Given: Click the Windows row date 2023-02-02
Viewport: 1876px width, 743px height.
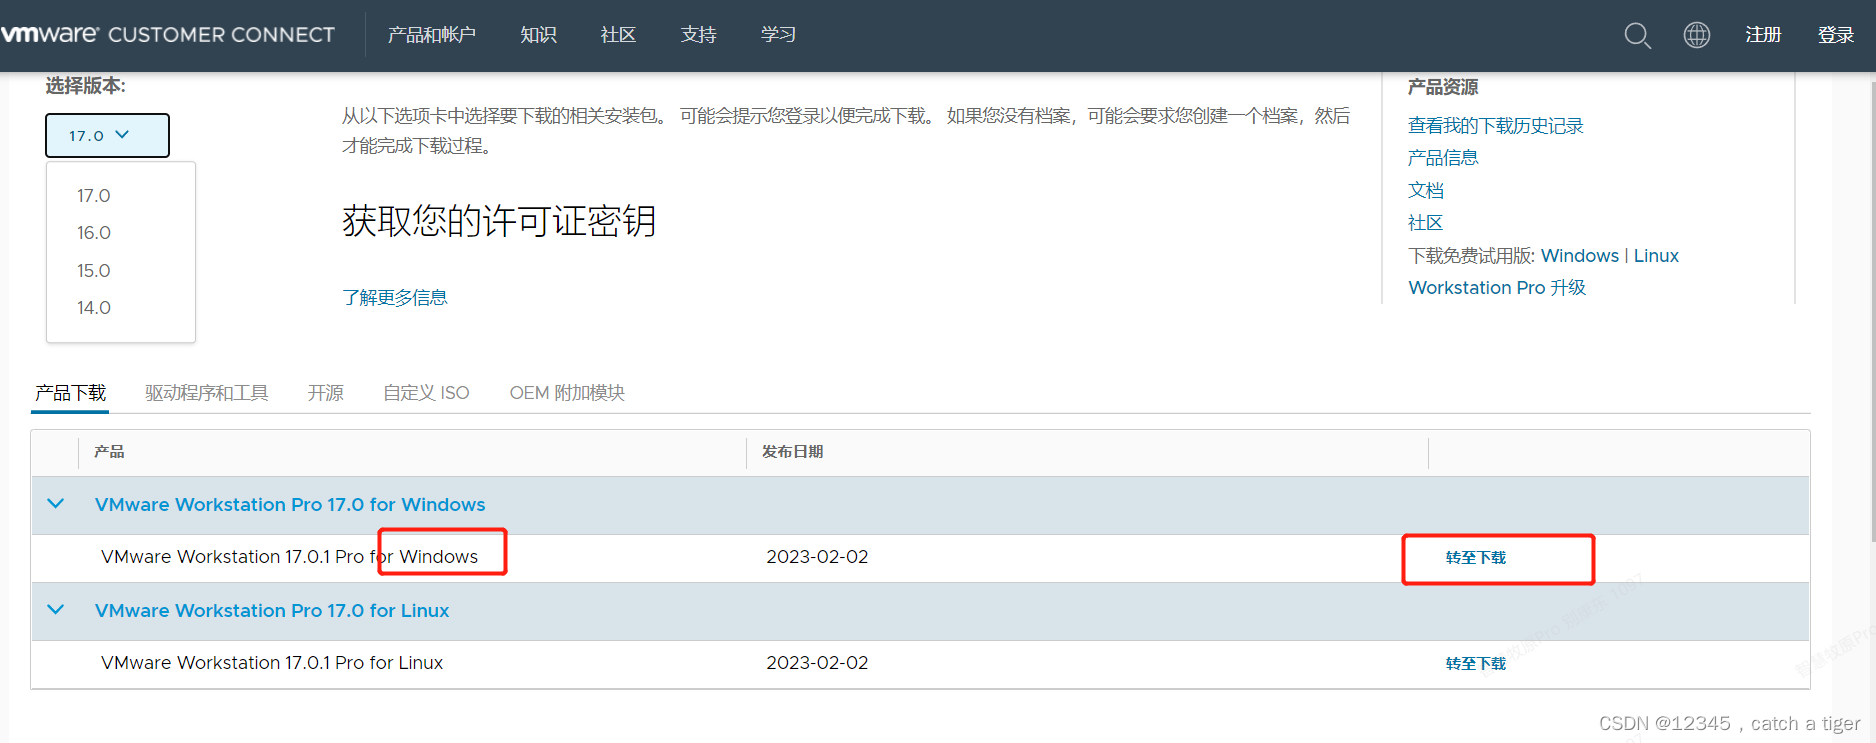Looking at the screenshot, I should click(x=817, y=557).
